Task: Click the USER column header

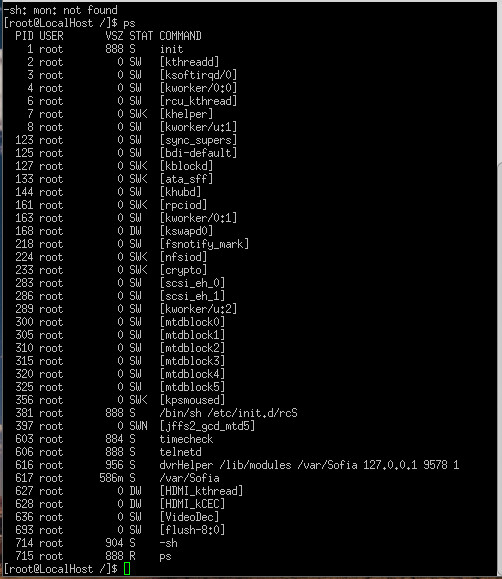Action: [51, 36]
